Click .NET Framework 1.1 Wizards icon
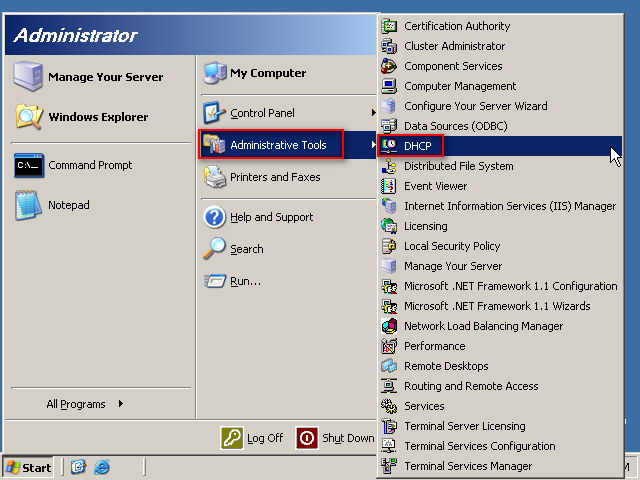Screen dimensions: 640x480 point(389,306)
